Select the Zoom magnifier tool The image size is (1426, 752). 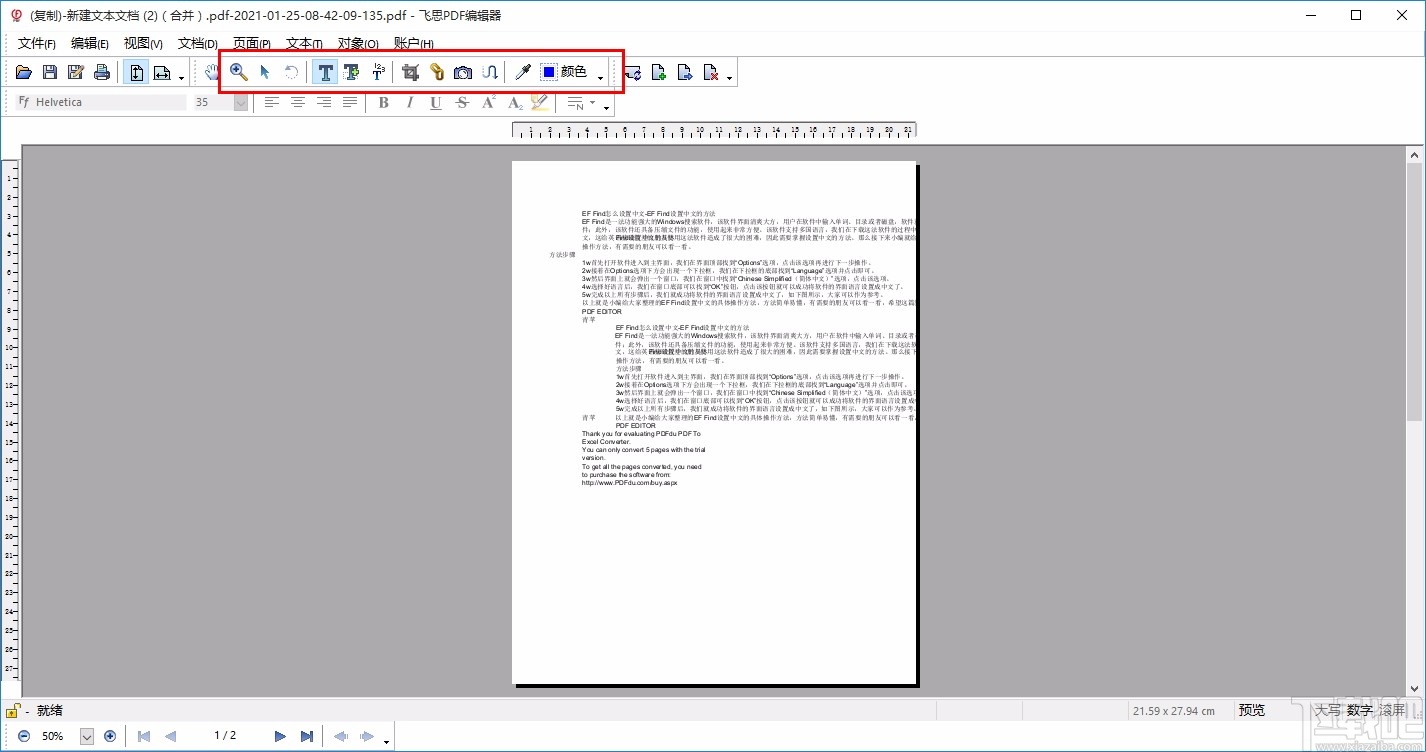click(239, 72)
